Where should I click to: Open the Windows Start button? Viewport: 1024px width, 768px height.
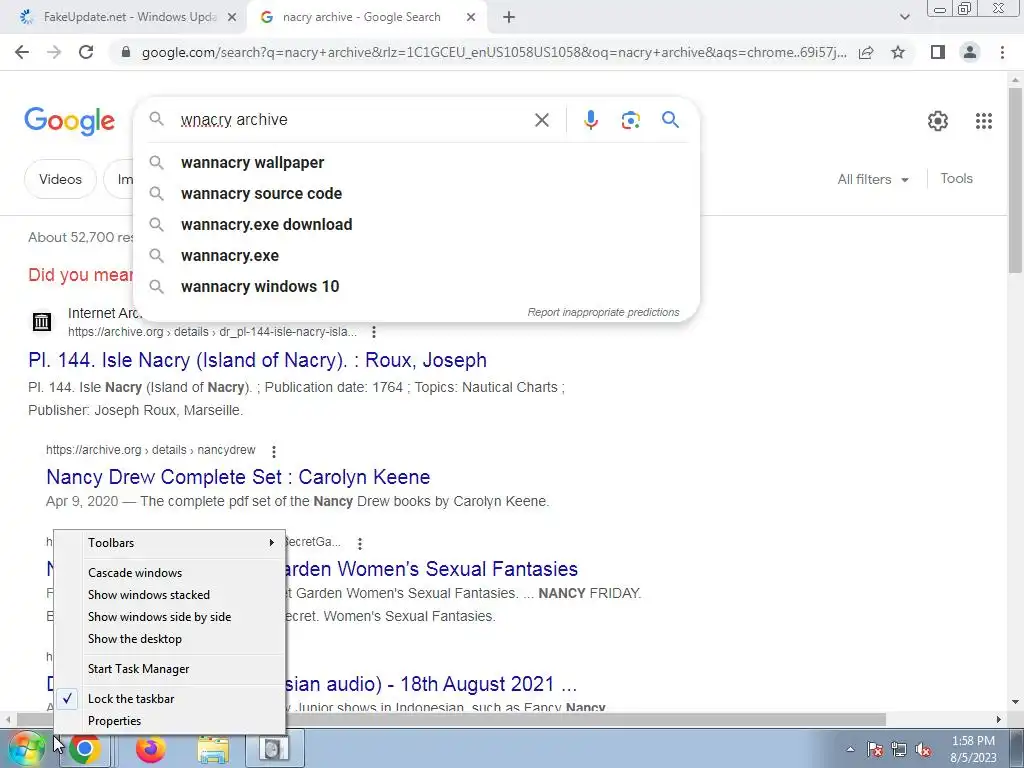[26, 749]
